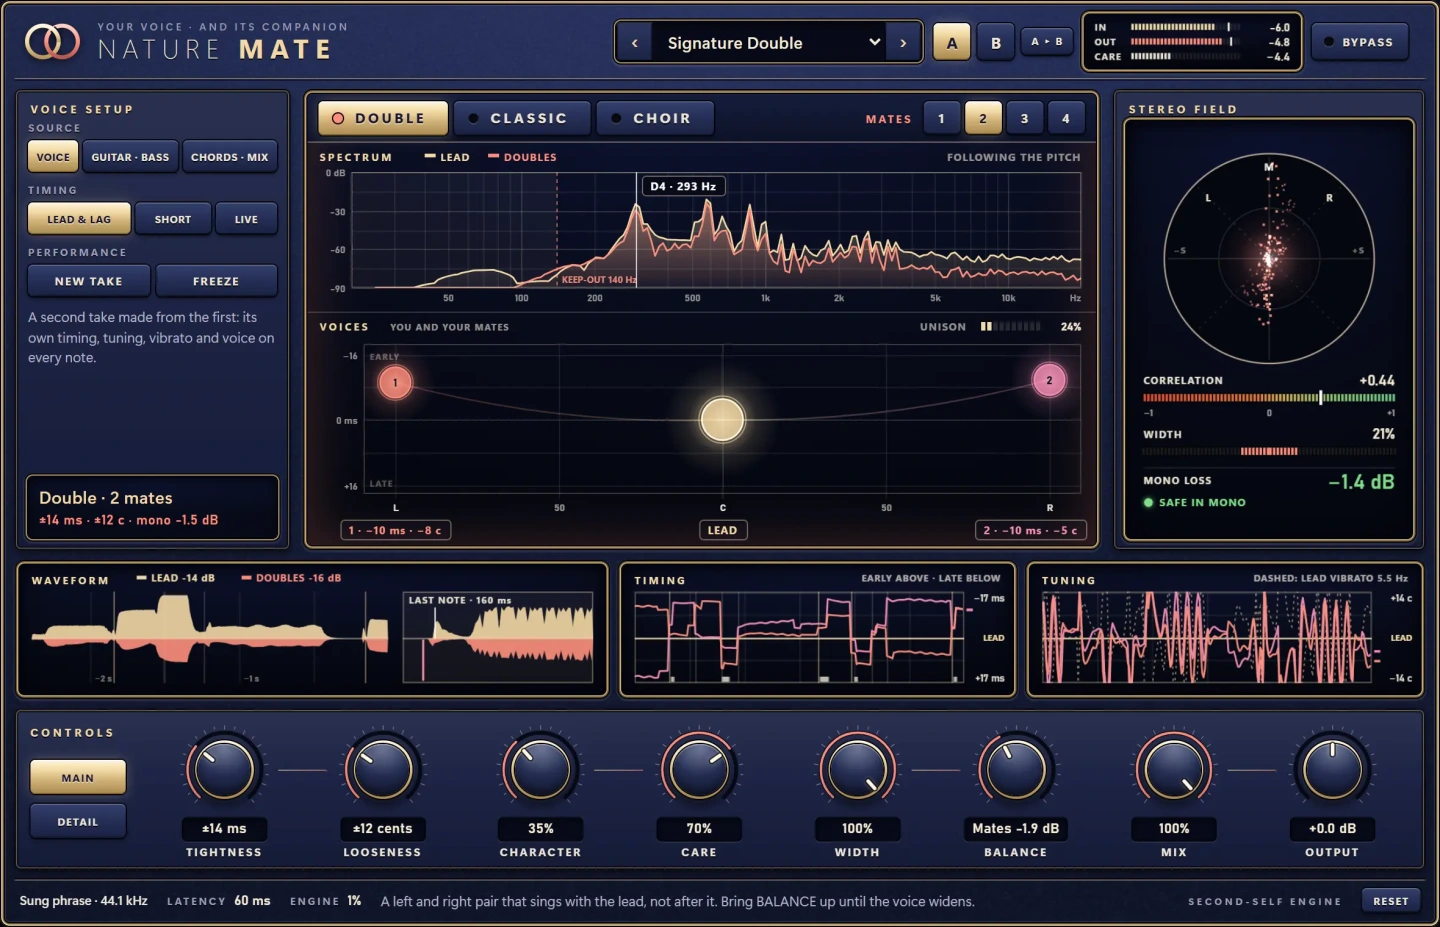The image size is (1440, 927).
Task: Select the central lead voice orb
Action: 722,419
